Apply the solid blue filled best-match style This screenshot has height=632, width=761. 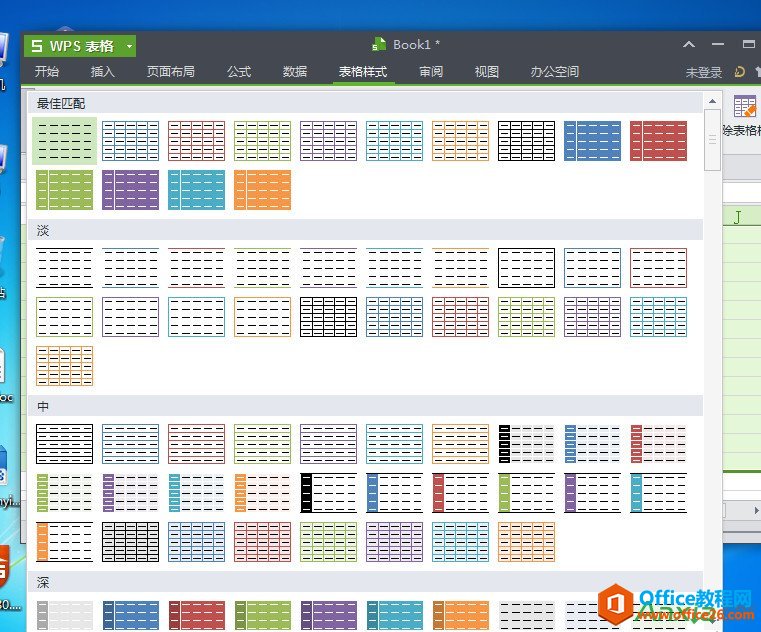(593, 141)
